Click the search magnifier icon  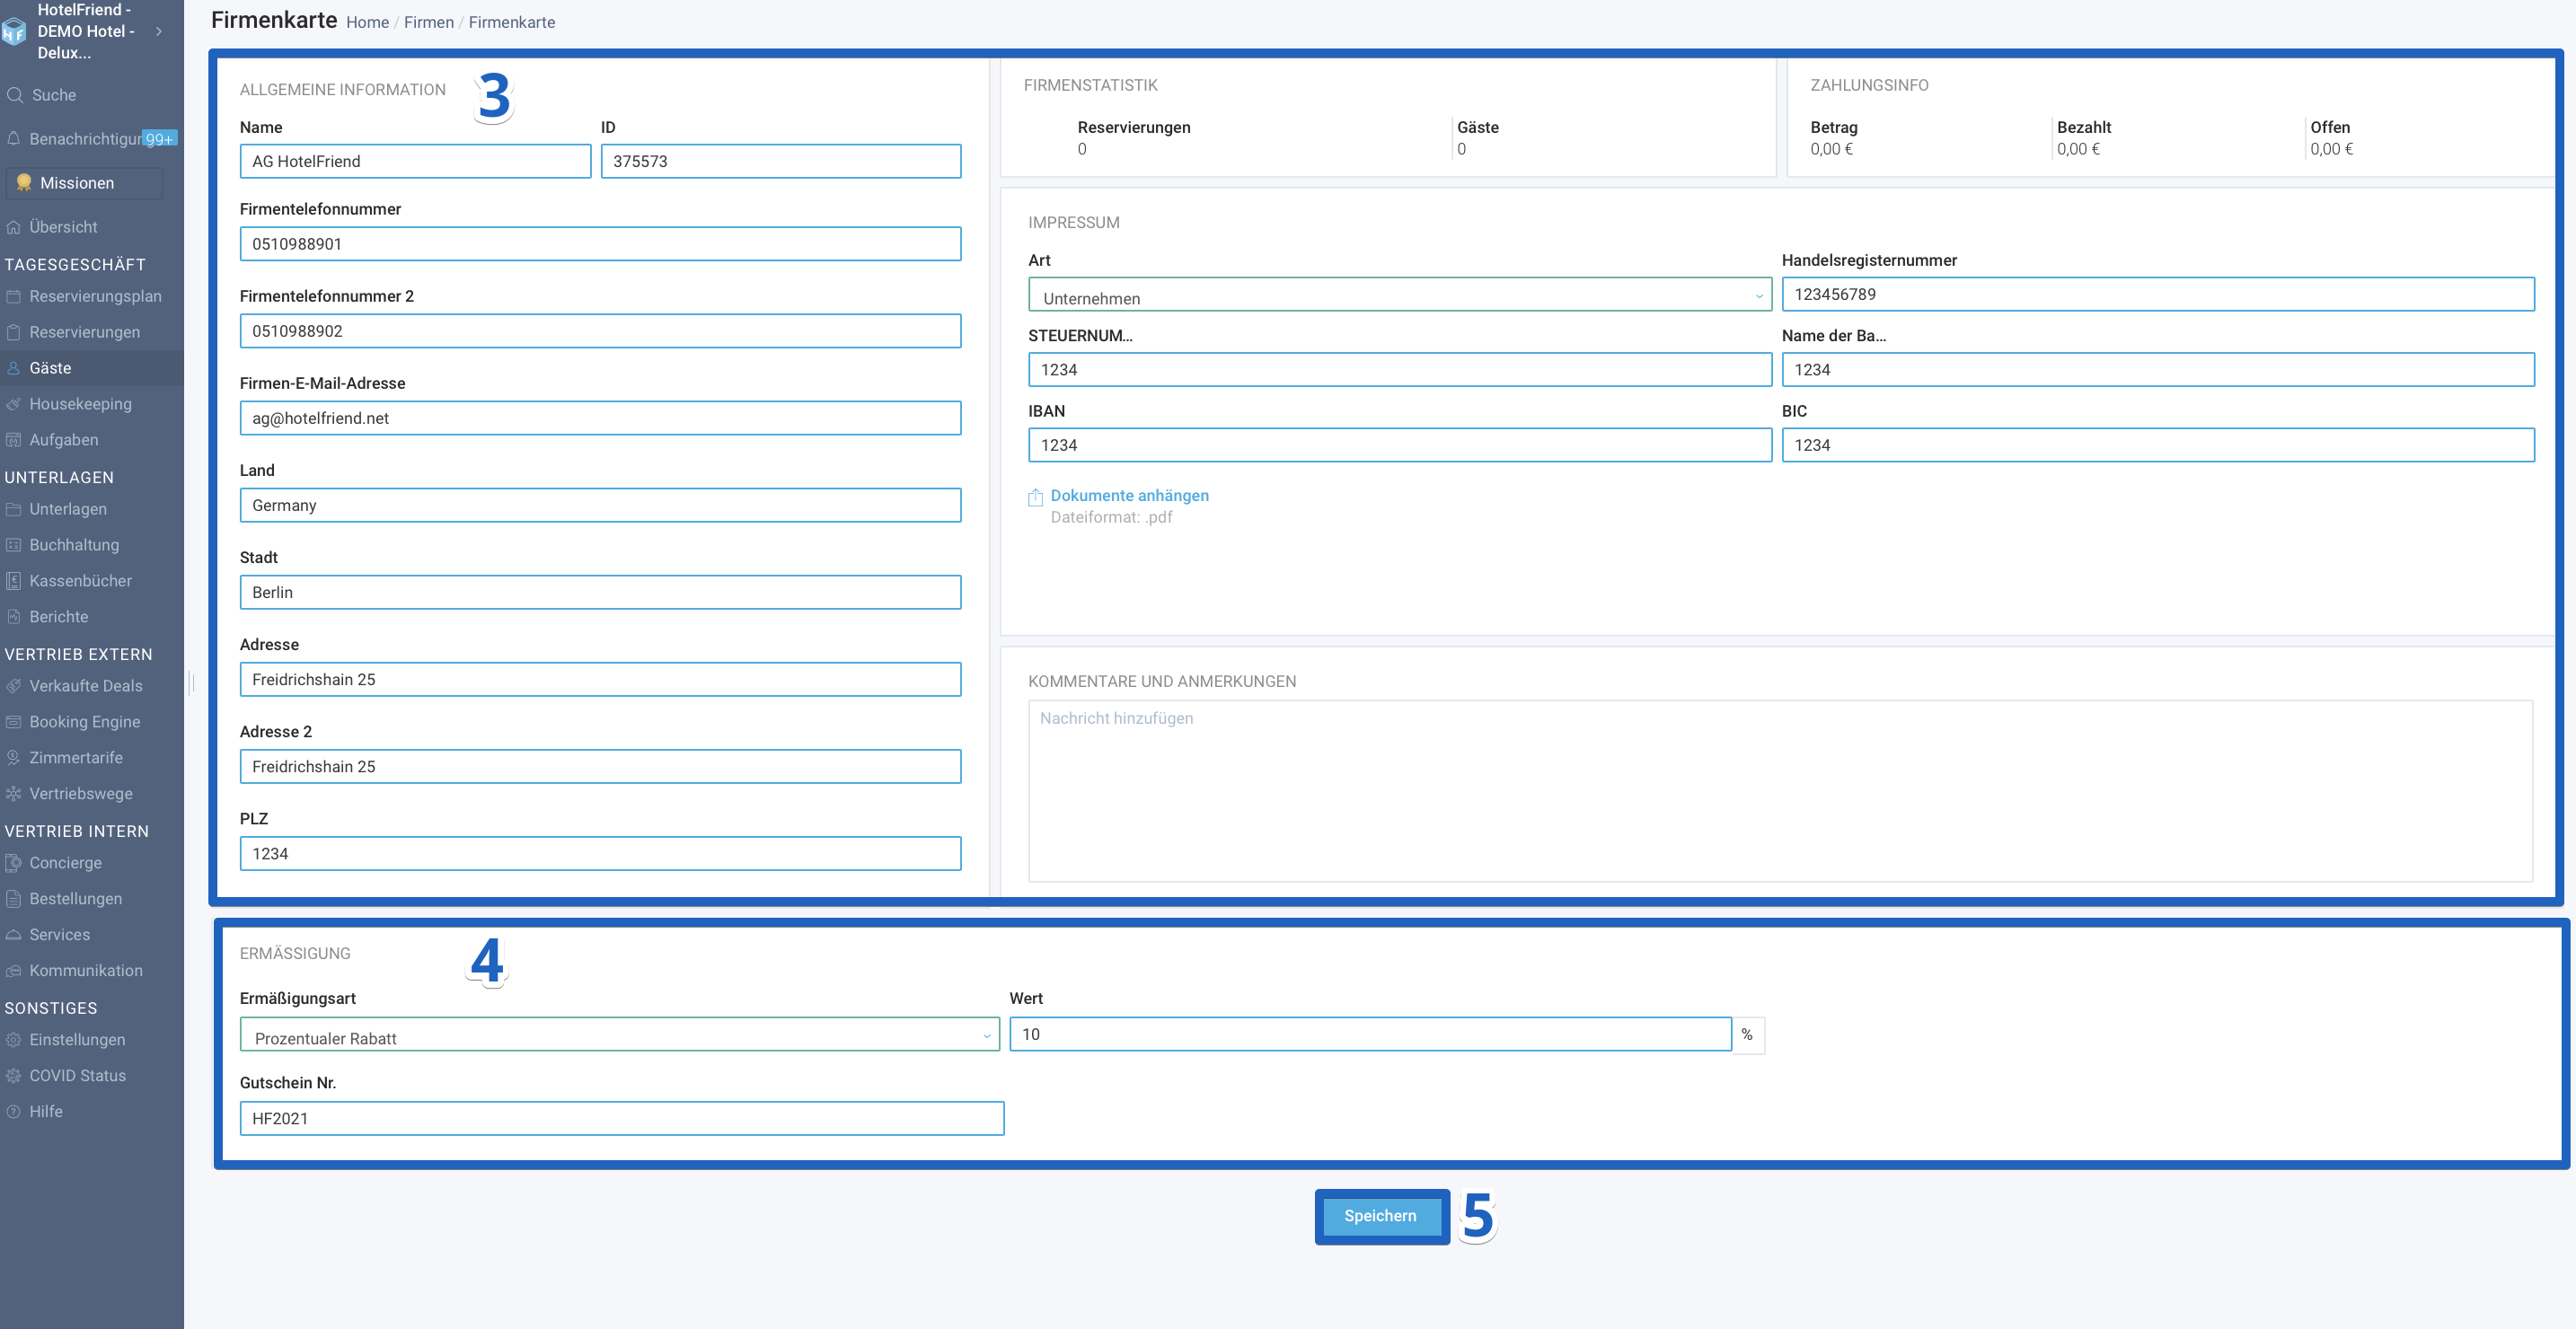[14, 95]
